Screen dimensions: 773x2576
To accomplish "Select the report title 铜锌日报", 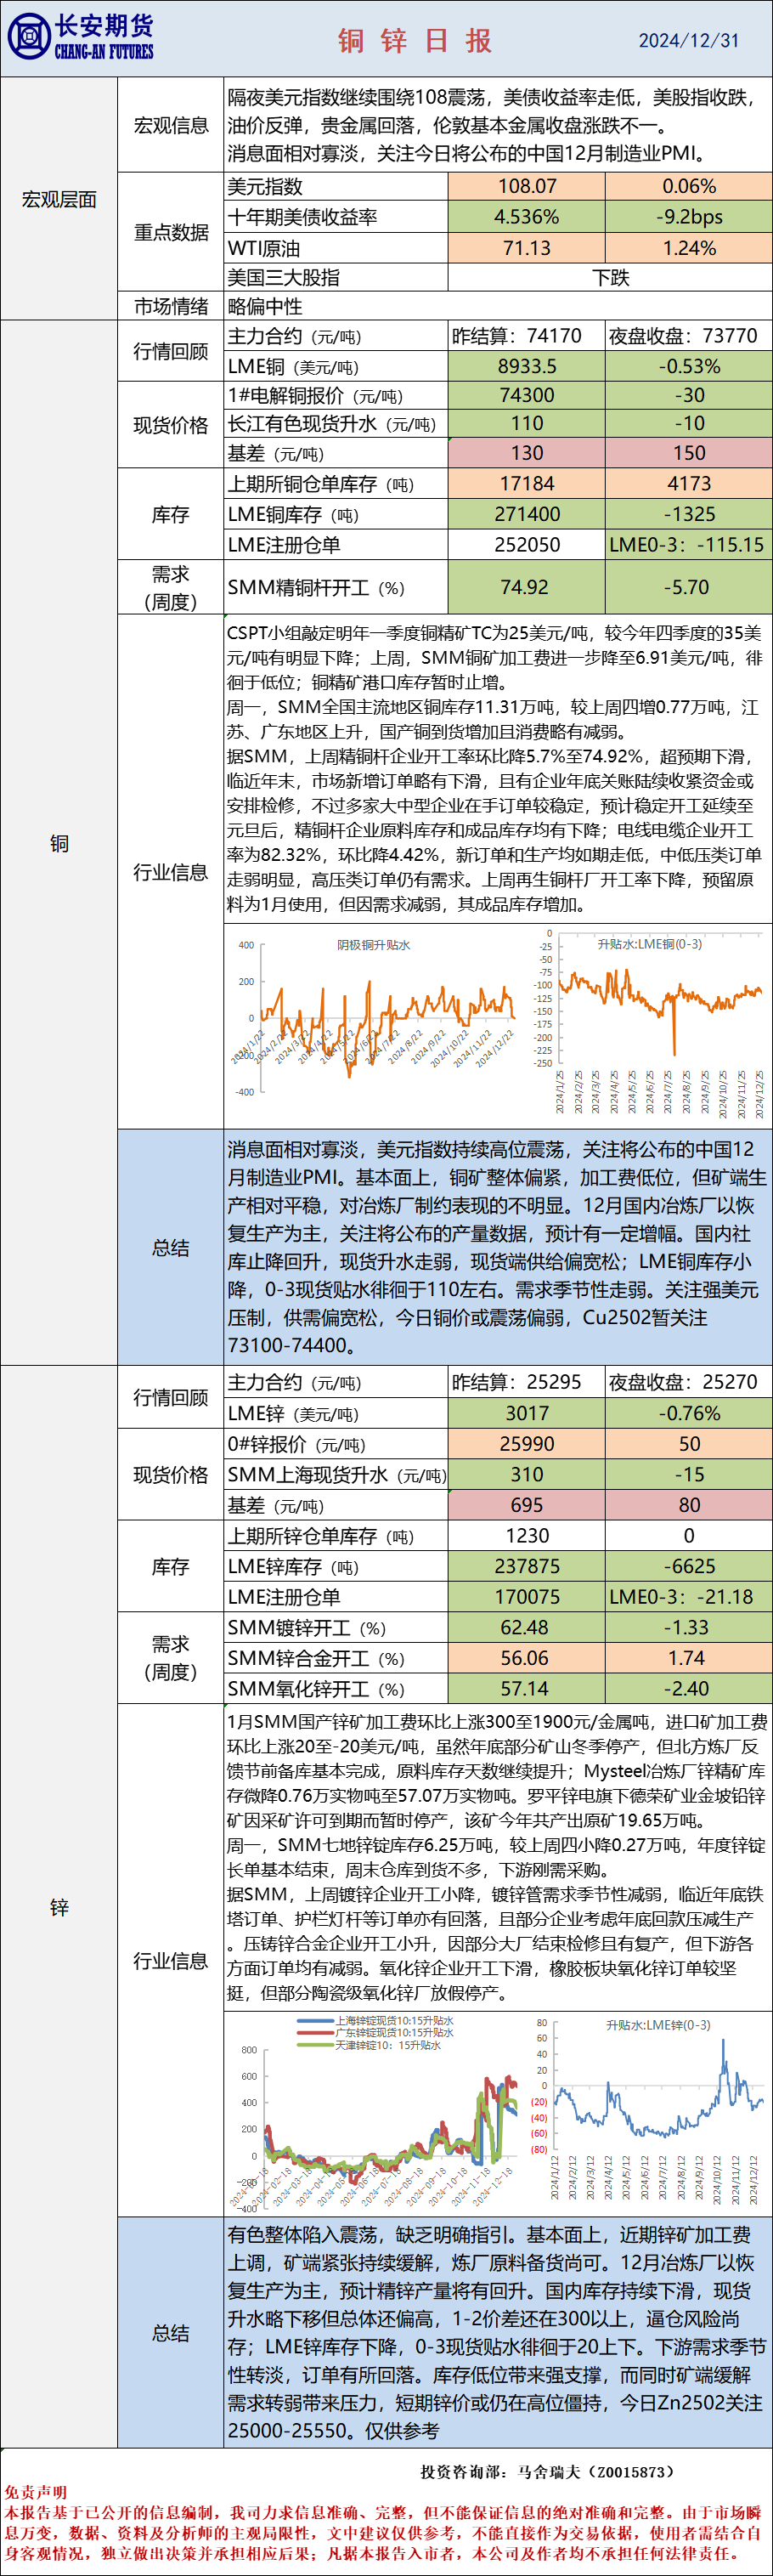I will tap(415, 40).
